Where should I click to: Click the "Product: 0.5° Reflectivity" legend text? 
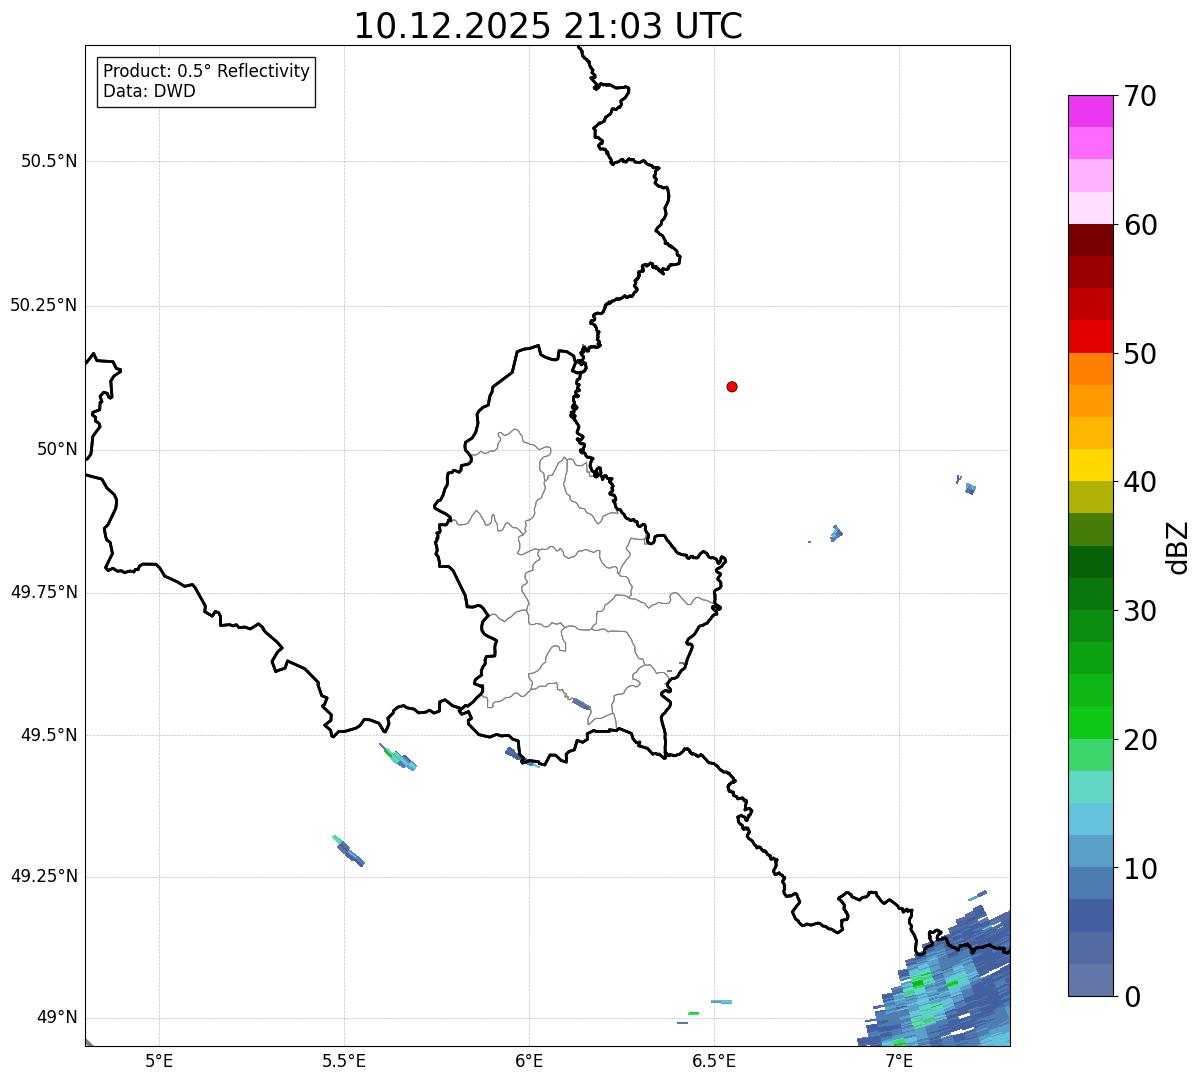pyautogui.click(x=206, y=72)
